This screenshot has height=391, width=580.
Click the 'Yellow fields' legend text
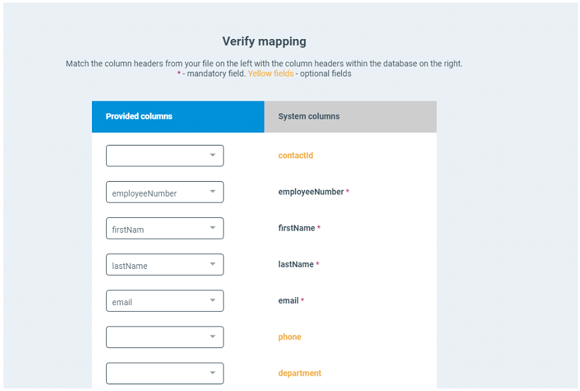pos(271,74)
